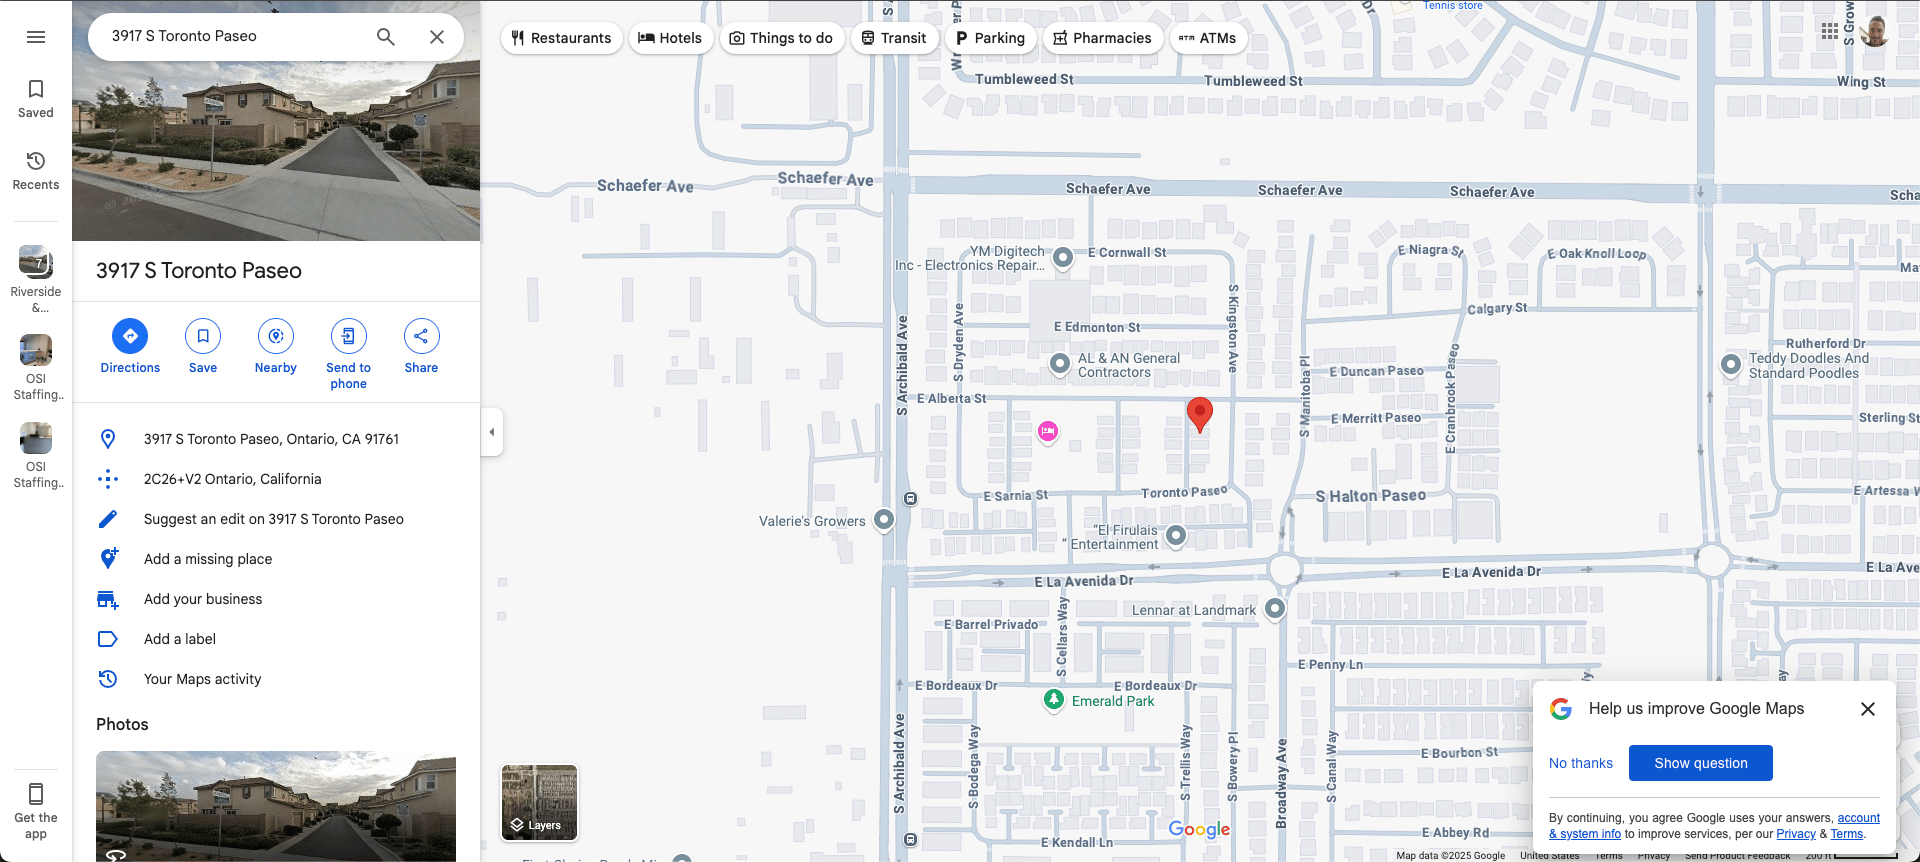Share the 3917 S Toronto Paseo location
The image size is (1920, 862).
tap(421, 337)
